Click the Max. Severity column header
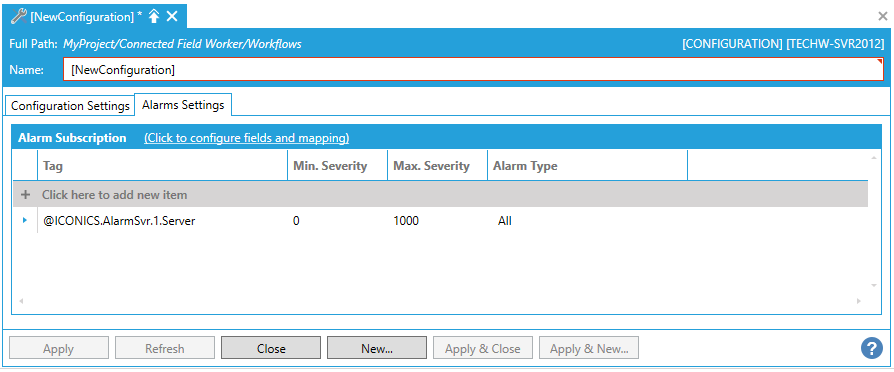The width and height of the screenshot is (894, 372). [x=437, y=166]
